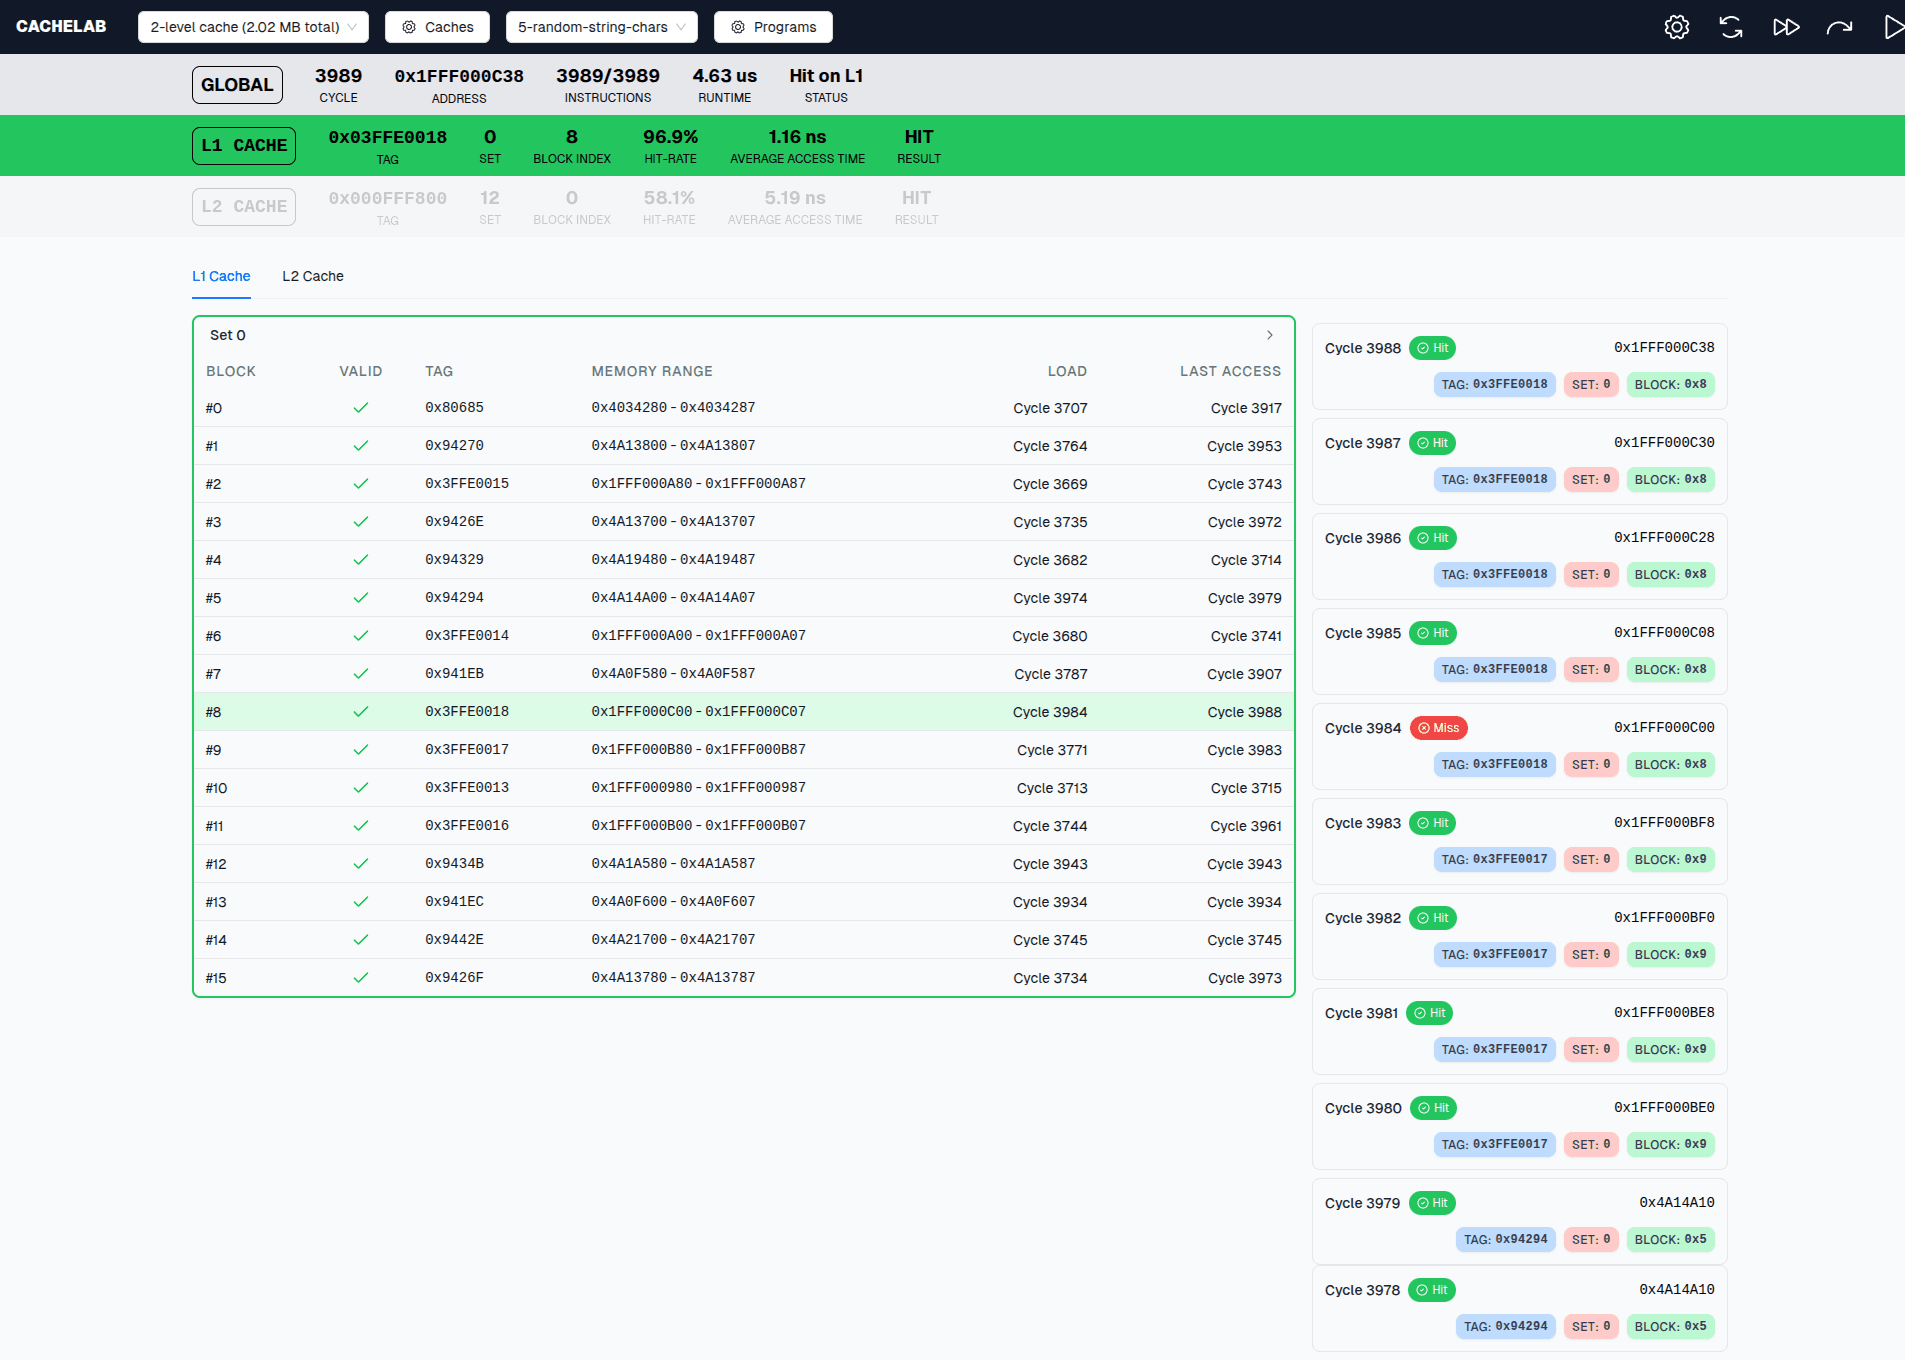1905x1360 pixels.
Task: Click memory range 0x4A21700 - 0x4A21707
Action: 673,940
